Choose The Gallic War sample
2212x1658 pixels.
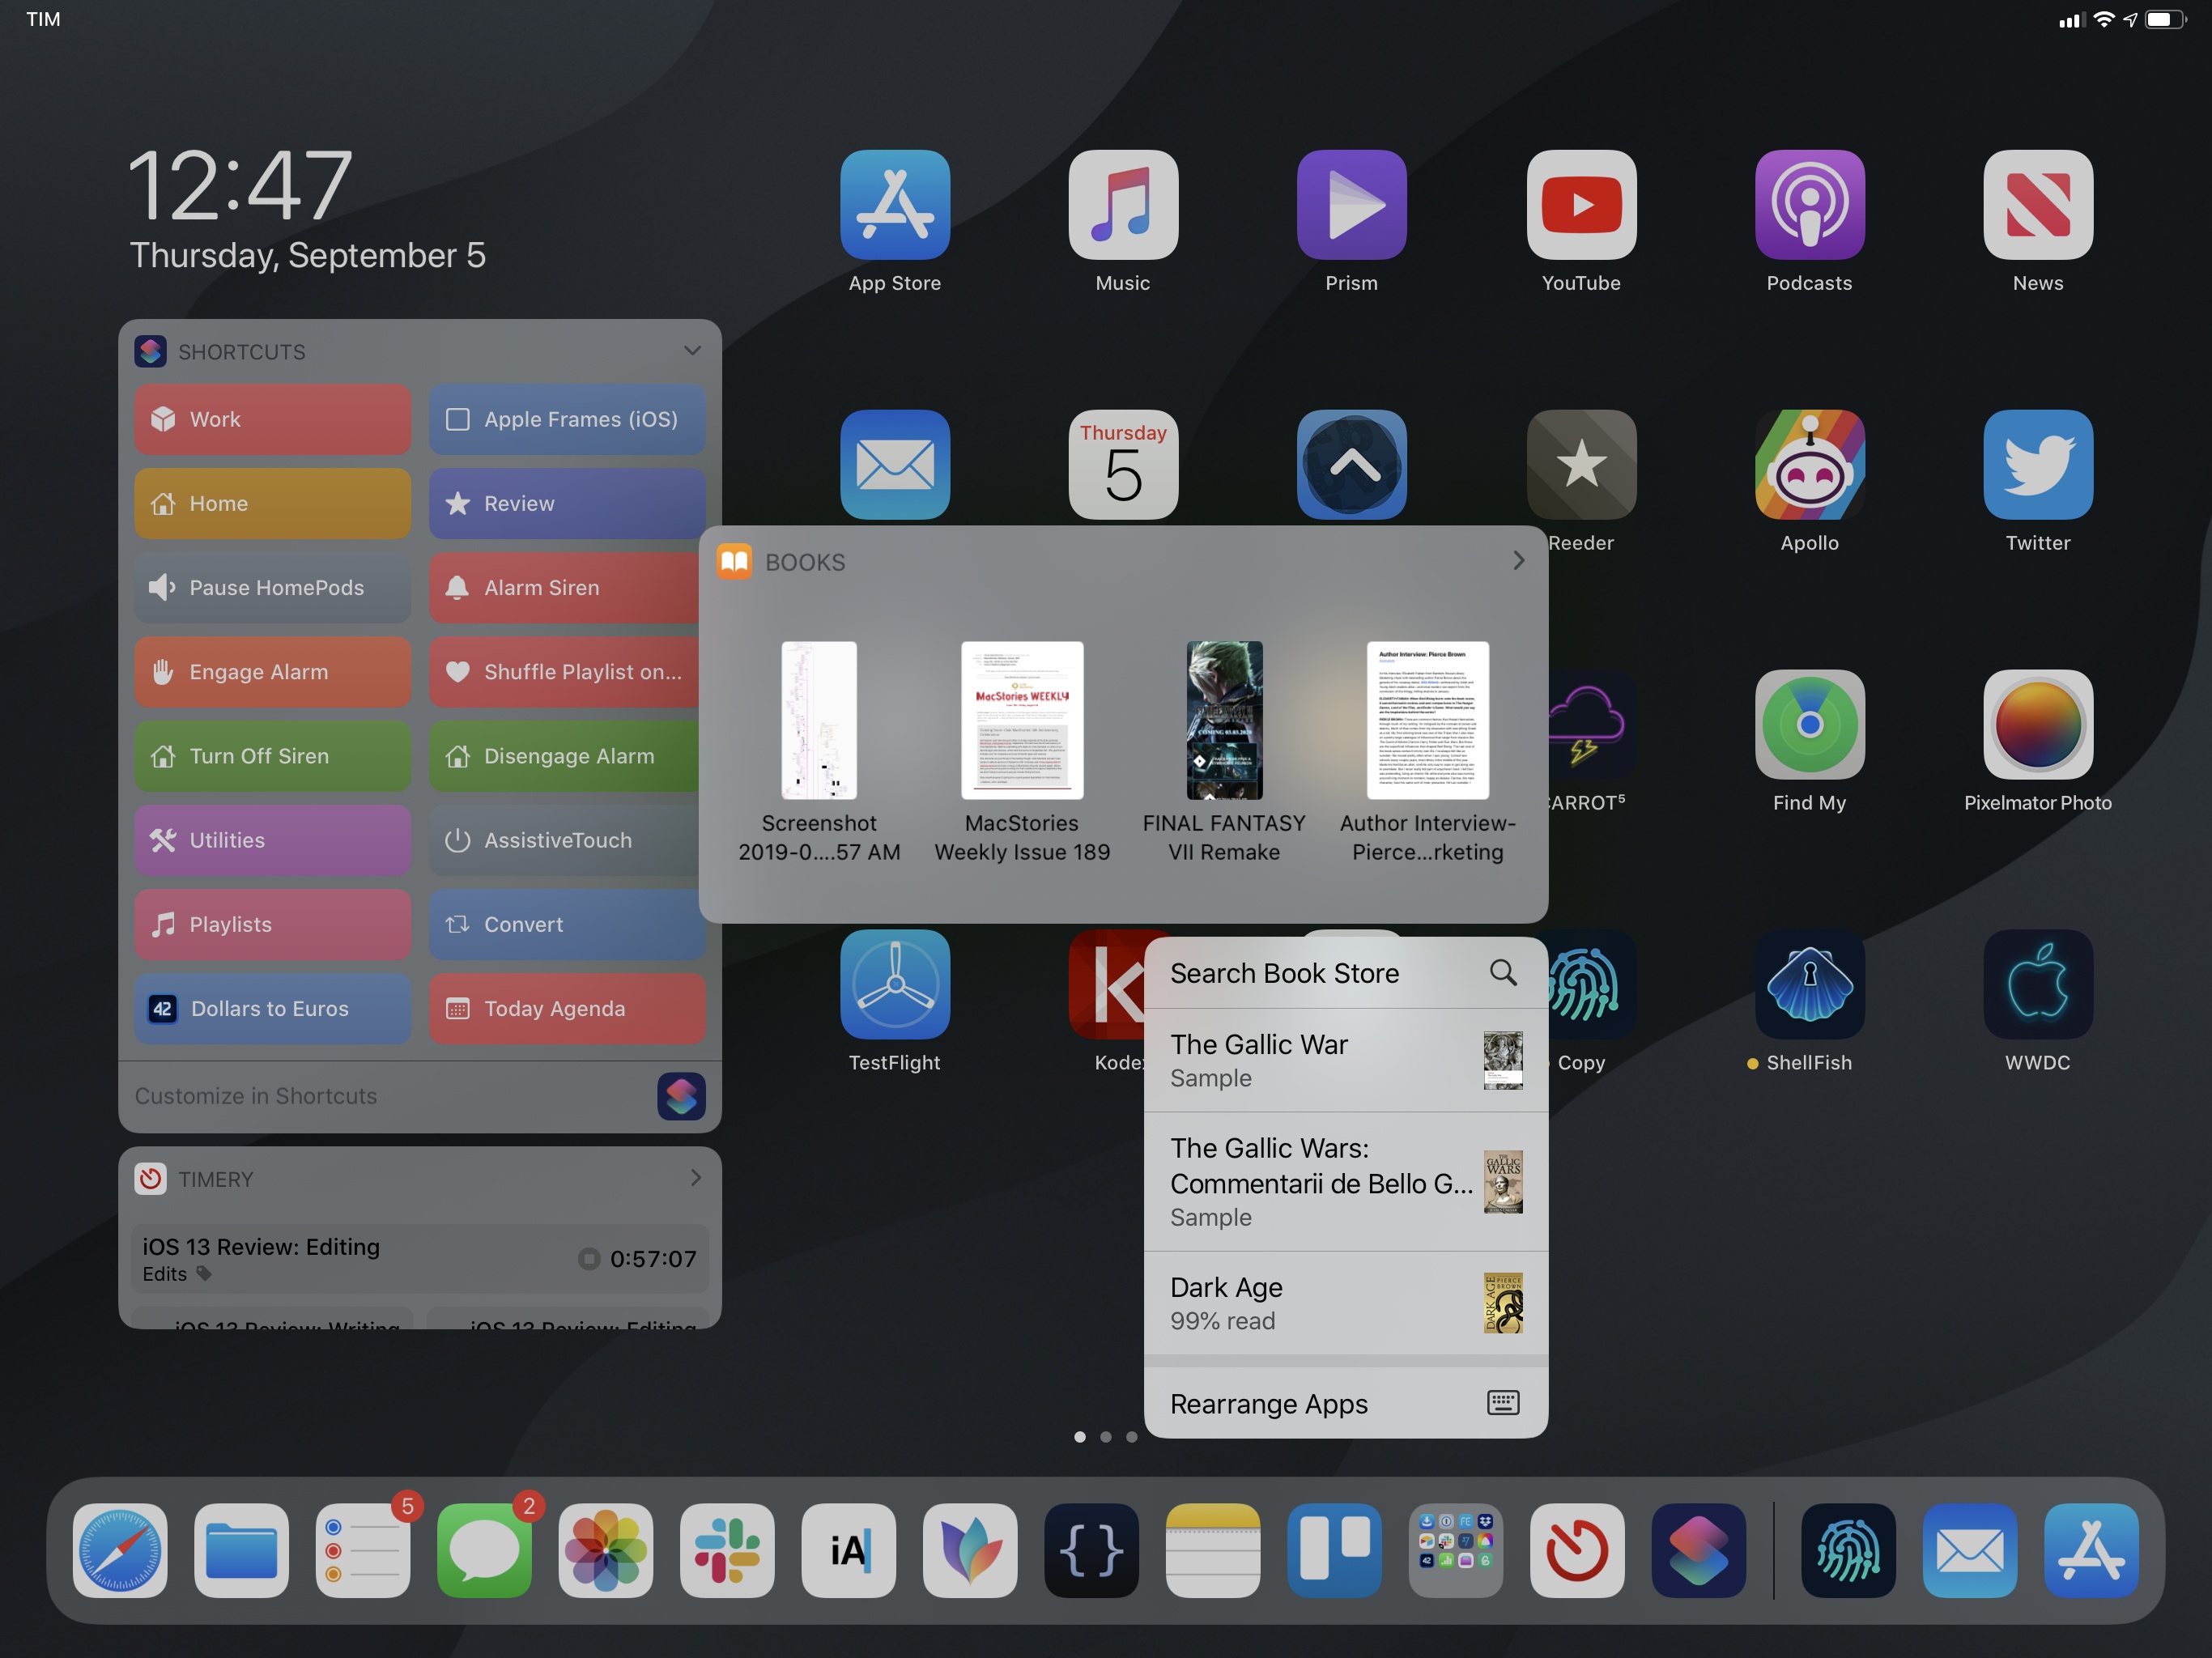1346,1060
